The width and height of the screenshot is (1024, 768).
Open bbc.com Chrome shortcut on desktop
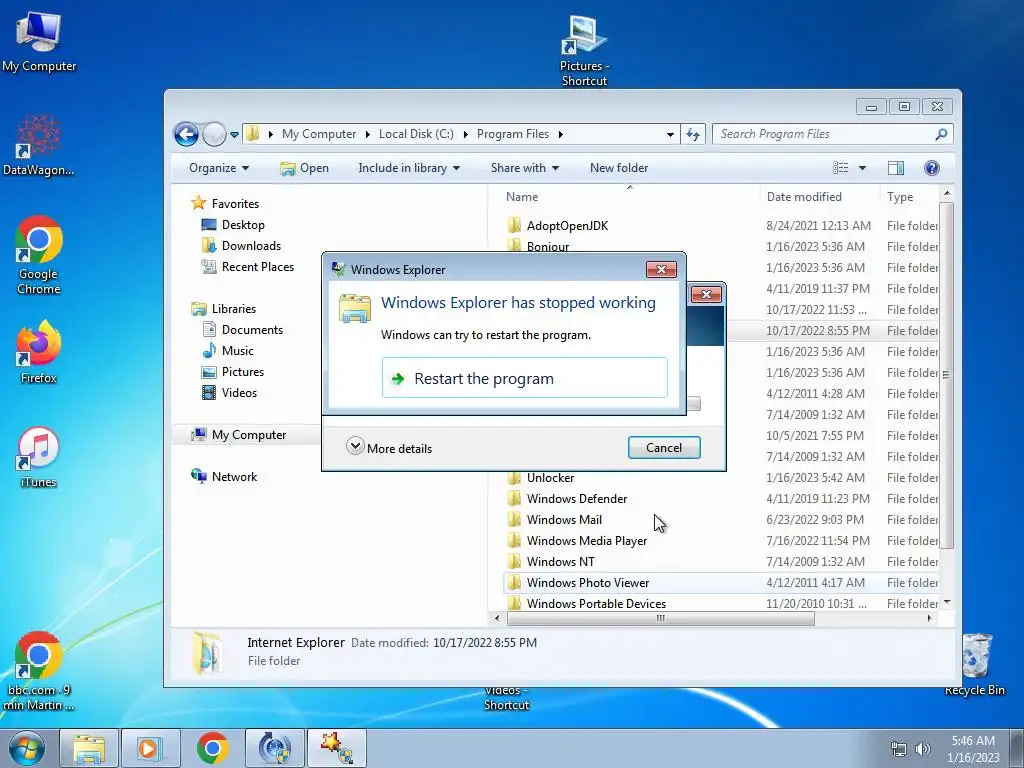click(39, 671)
